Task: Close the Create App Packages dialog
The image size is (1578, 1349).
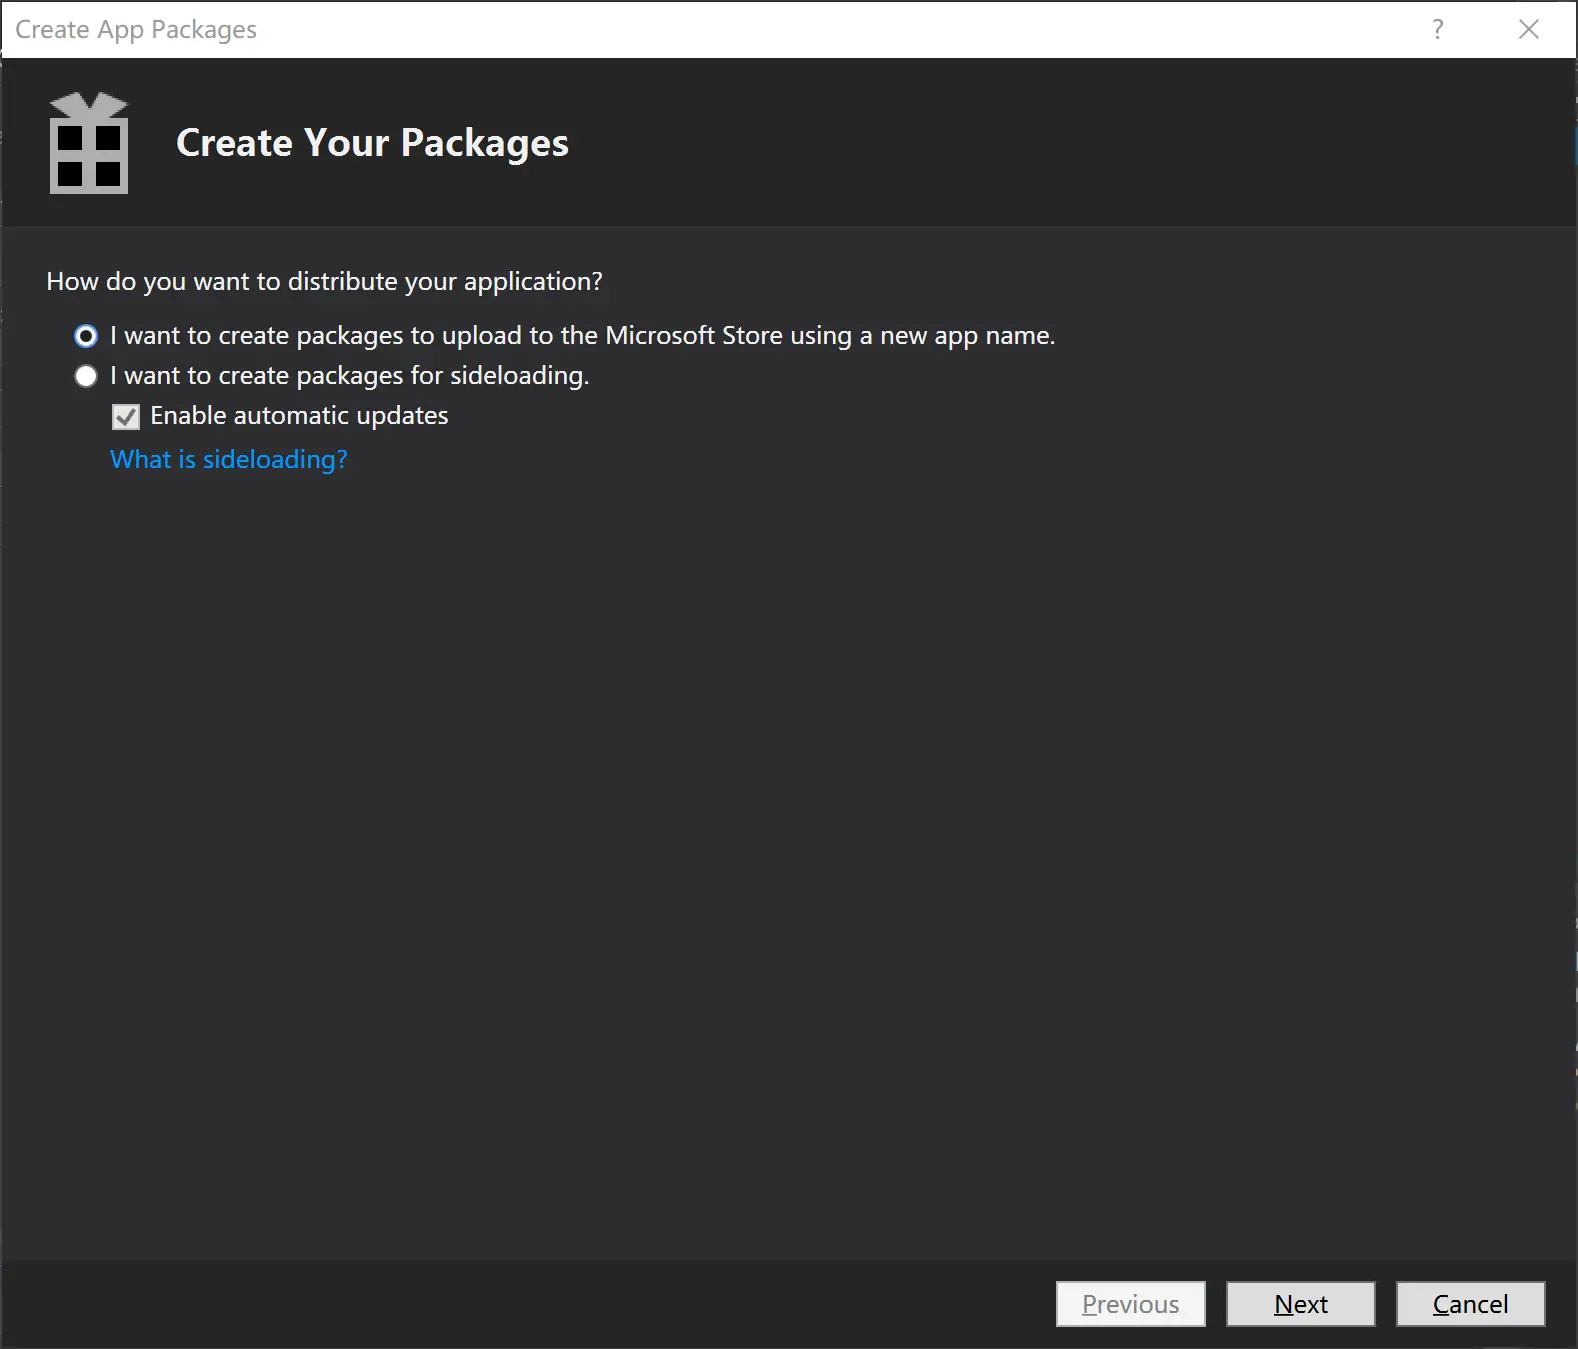Action: [1528, 29]
